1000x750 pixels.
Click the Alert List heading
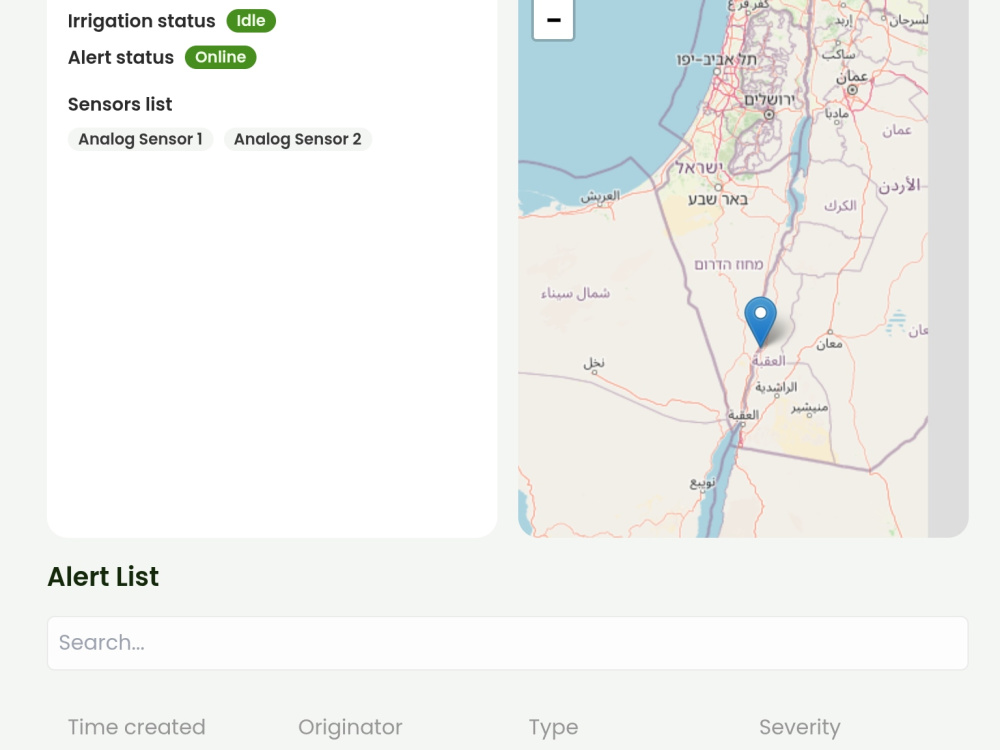[x=103, y=577]
